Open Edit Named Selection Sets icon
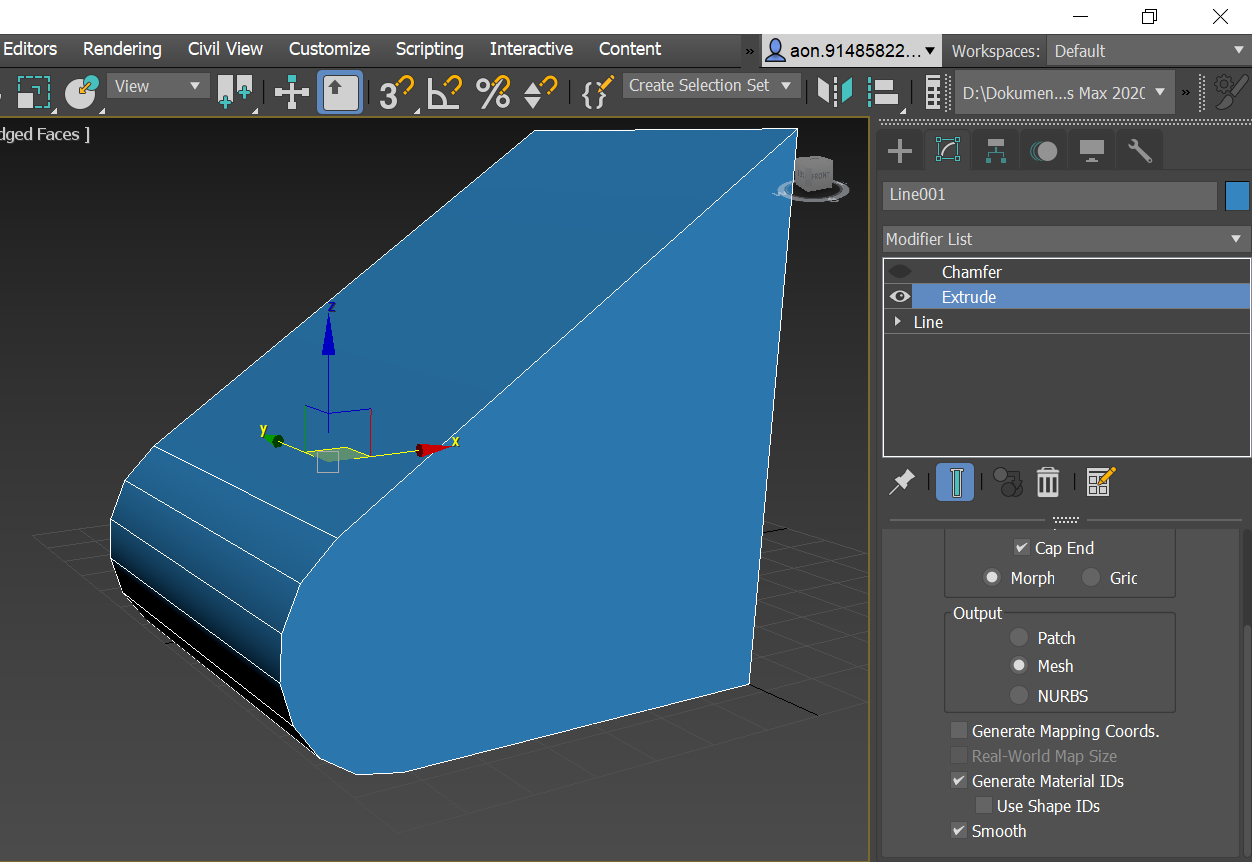The height and width of the screenshot is (862, 1252). (597, 92)
